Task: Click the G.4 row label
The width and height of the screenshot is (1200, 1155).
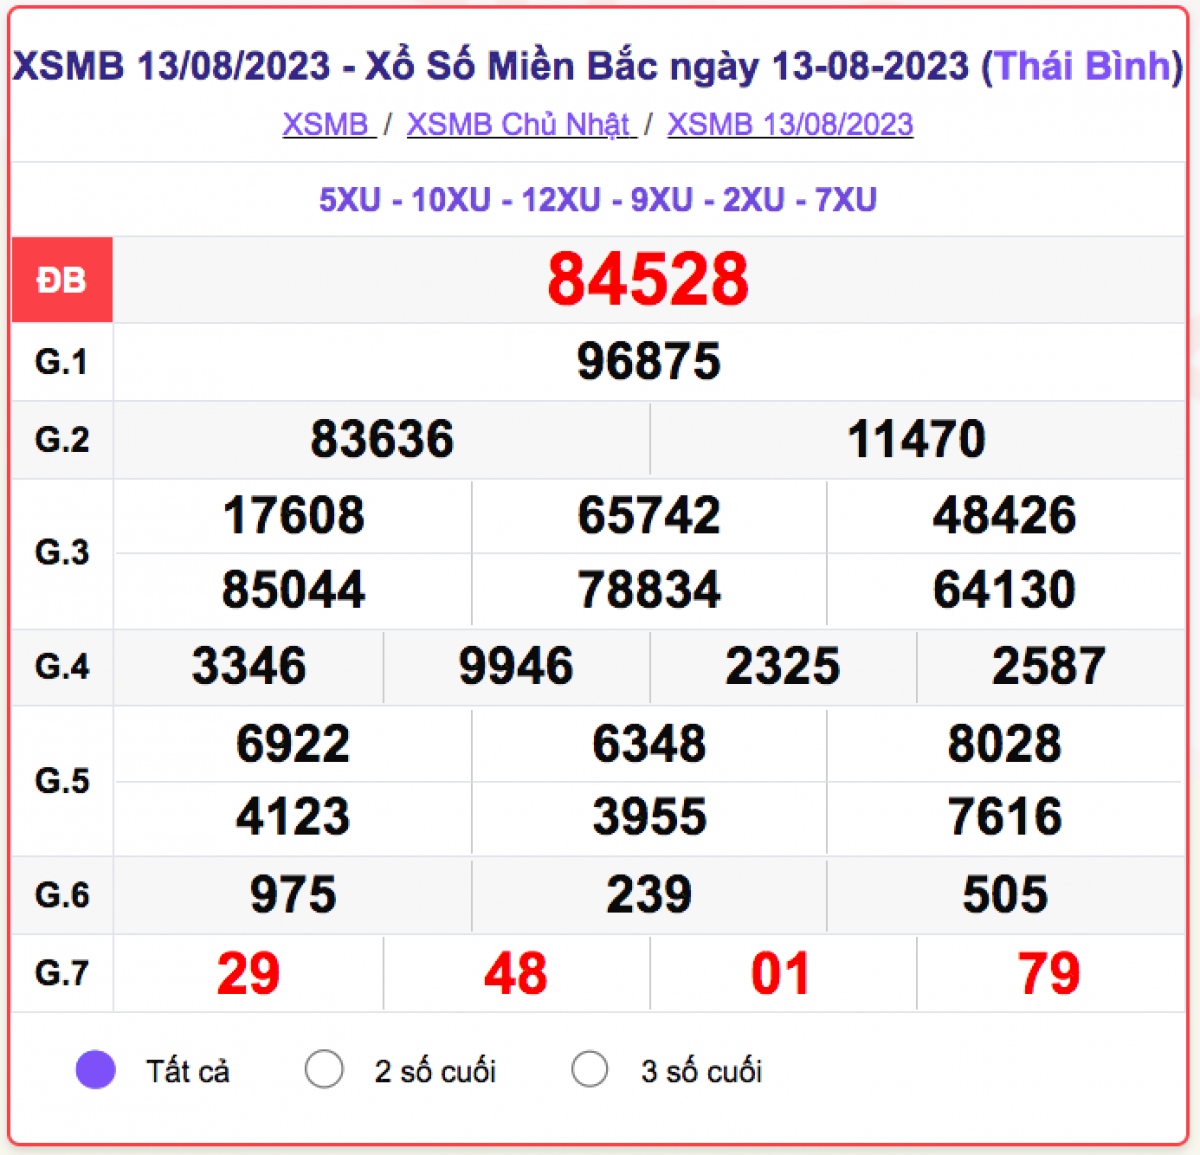Action: [x=62, y=666]
